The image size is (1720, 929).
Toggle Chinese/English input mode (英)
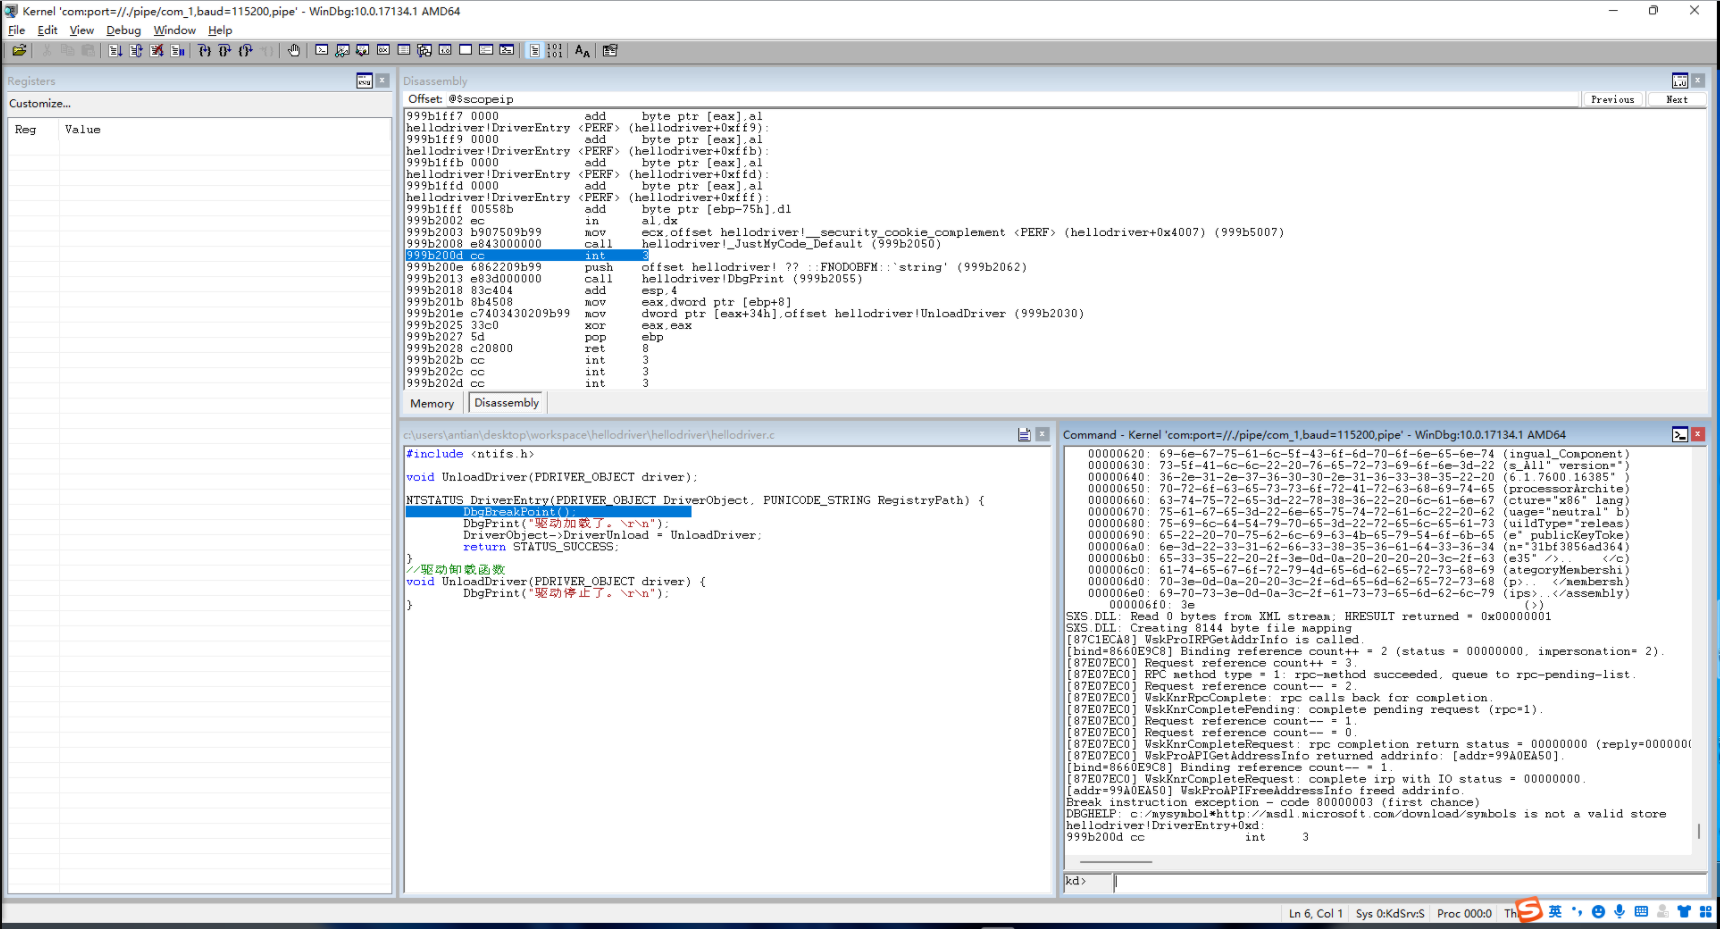(x=1555, y=911)
